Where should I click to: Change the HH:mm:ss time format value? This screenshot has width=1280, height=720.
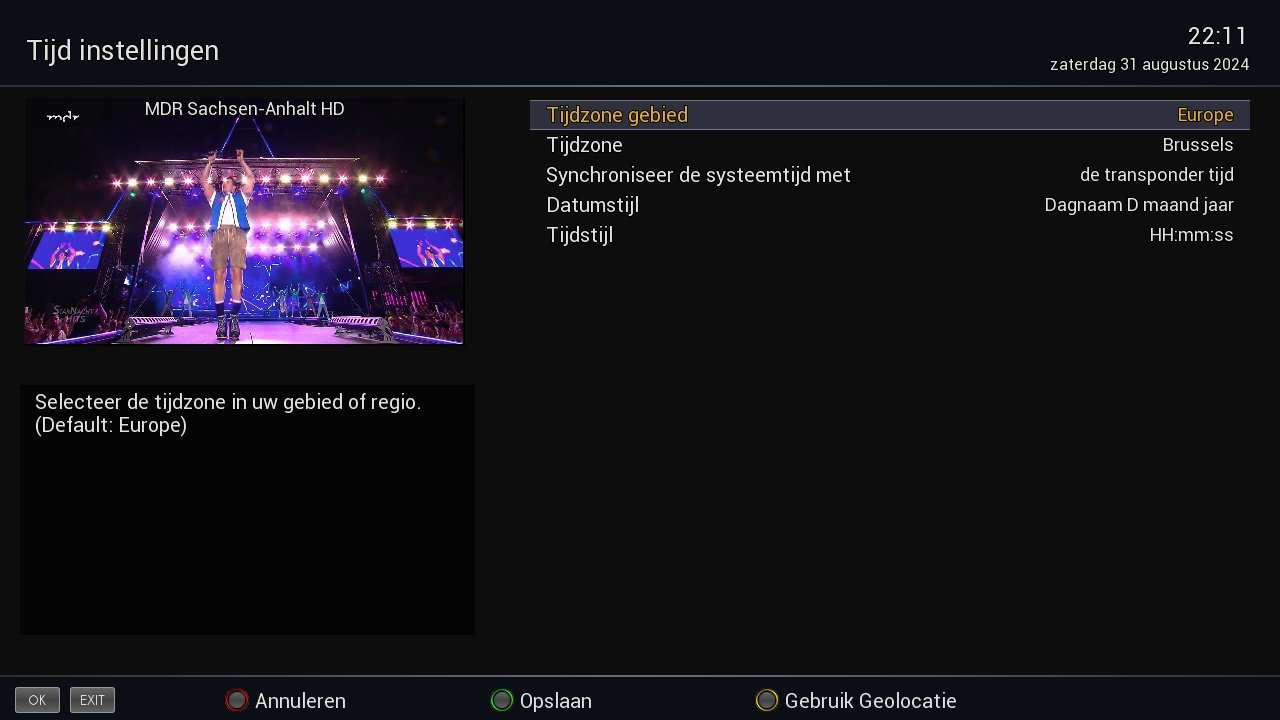(1191, 235)
